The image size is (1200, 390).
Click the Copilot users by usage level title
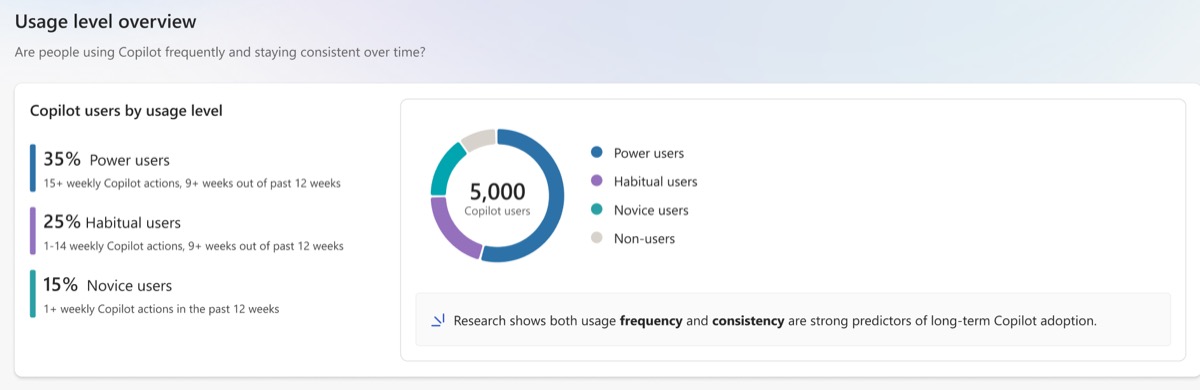click(126, 111)
